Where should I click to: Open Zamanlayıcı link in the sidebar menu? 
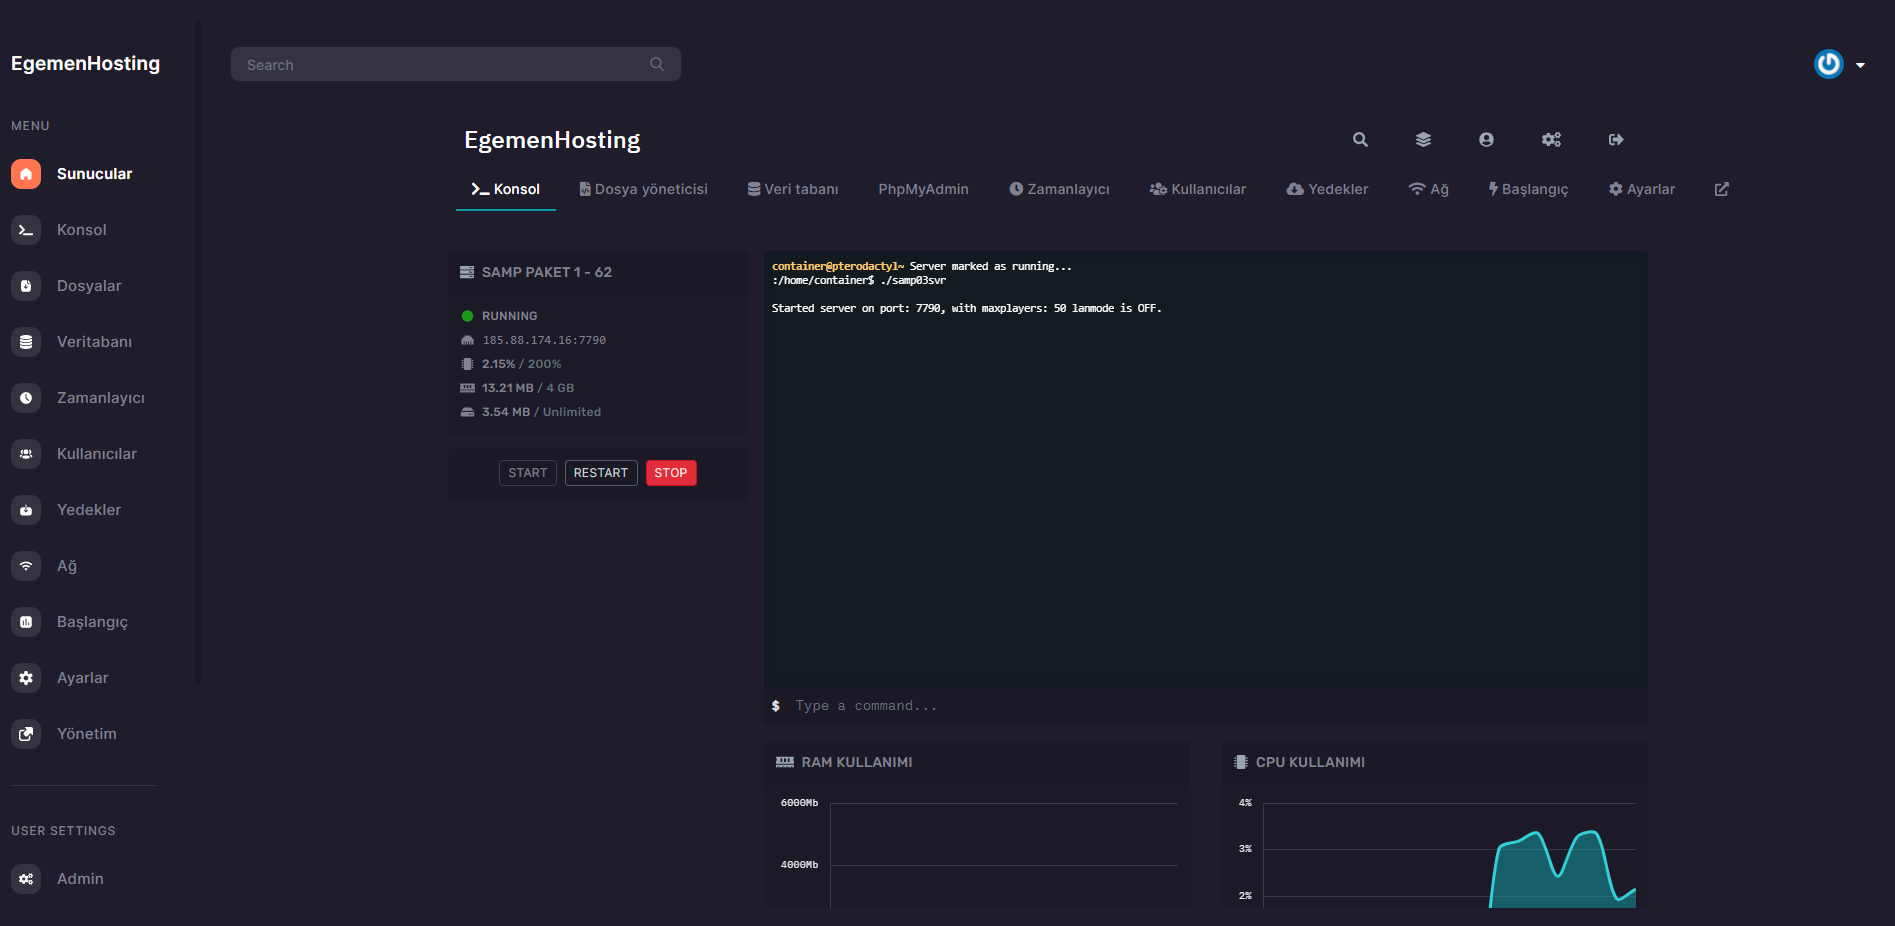(101, 398)
